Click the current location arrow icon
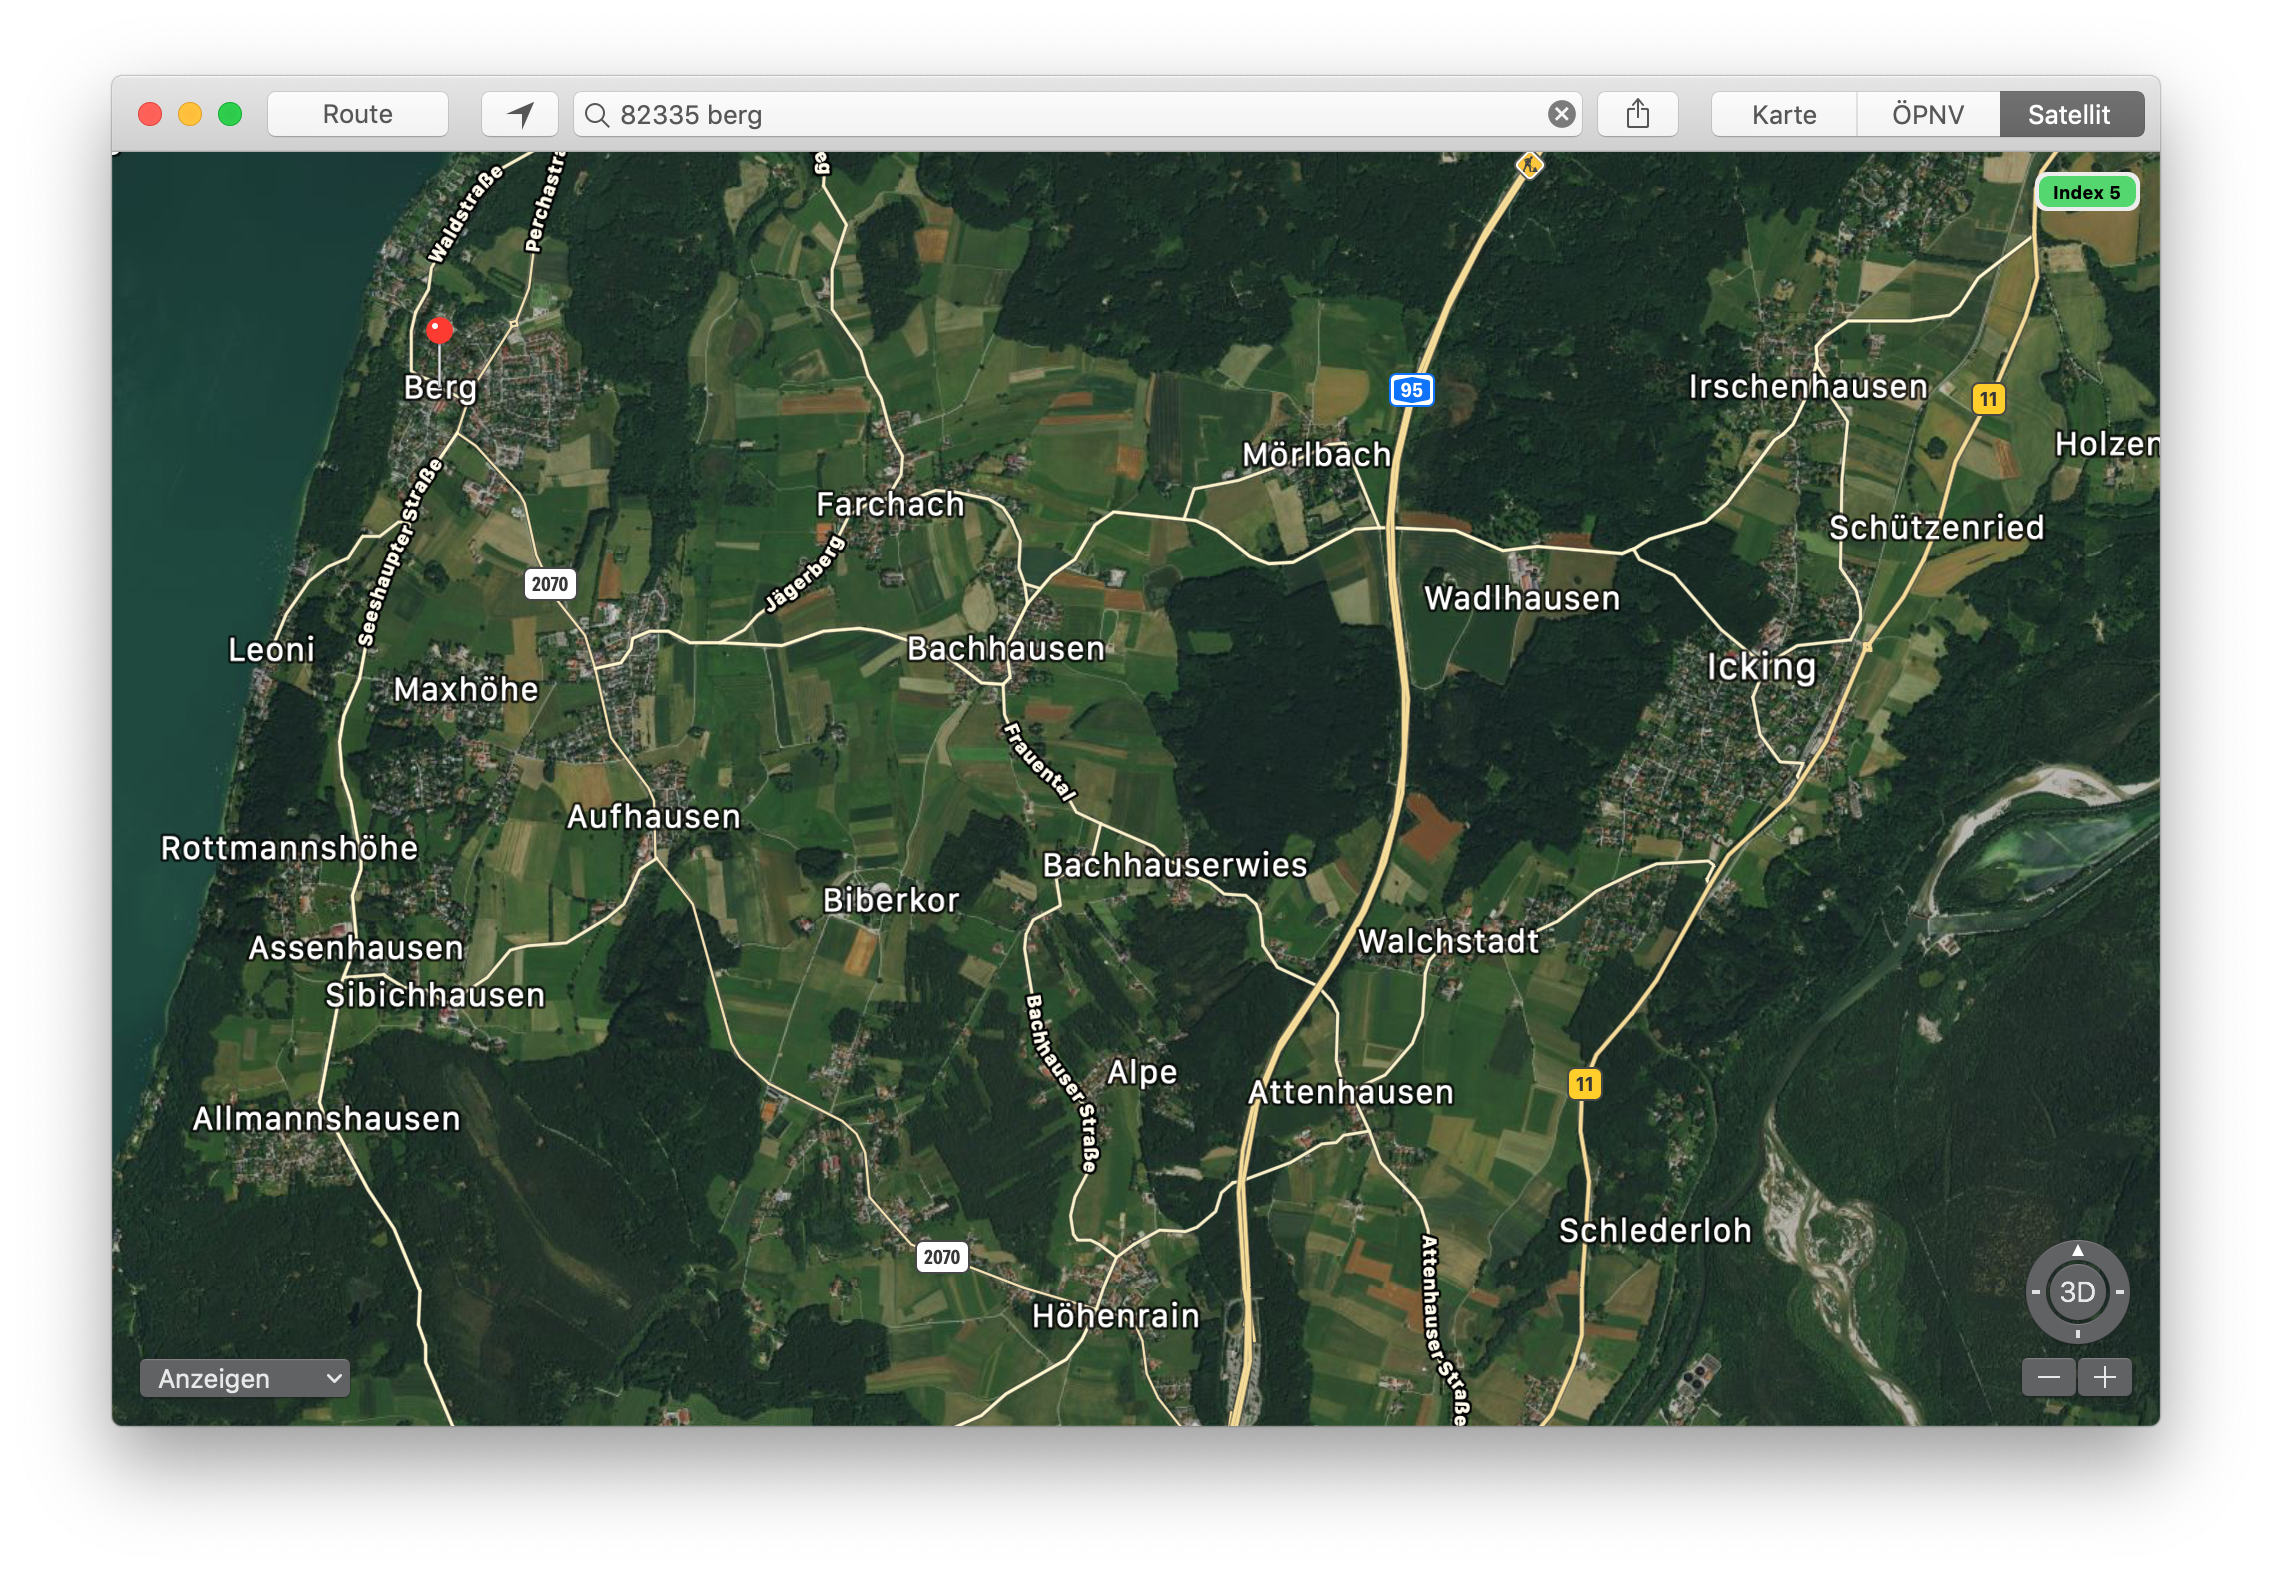The height and width of the screenshot is (1574, 2272). point(520,114)
